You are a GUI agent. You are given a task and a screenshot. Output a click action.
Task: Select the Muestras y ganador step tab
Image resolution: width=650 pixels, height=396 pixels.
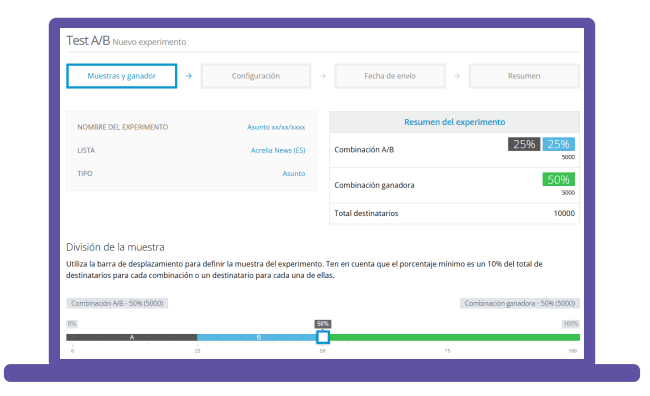coord(121,76)
